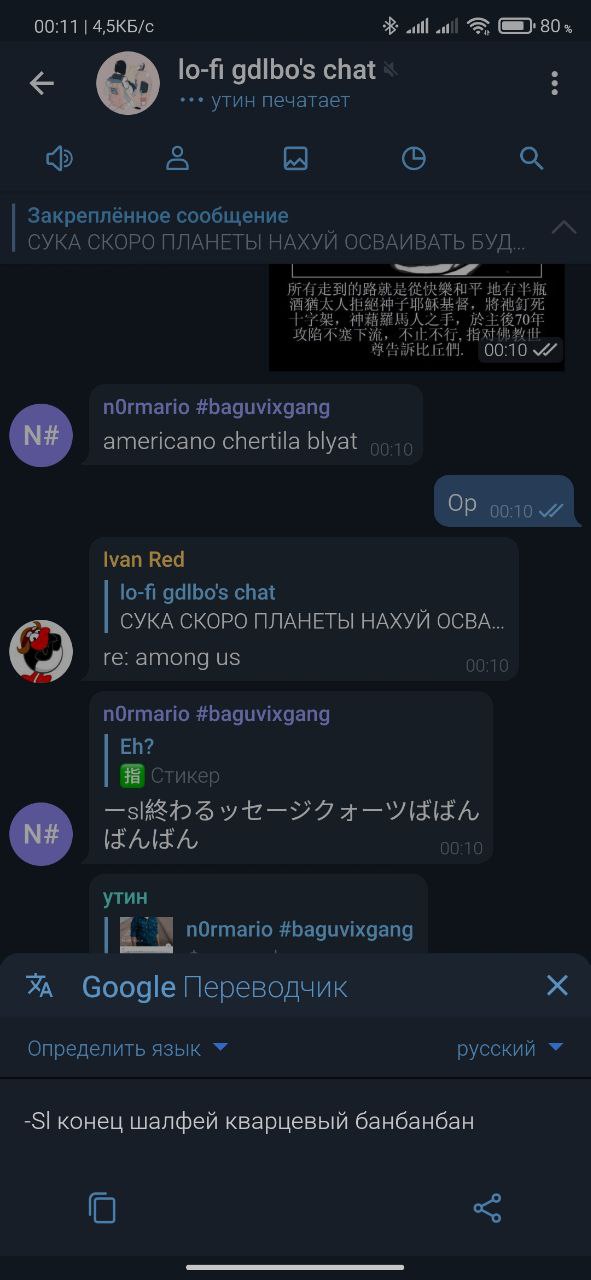Open shared media picture icon
Viewport: 591px width, 1280px height.
pyautogui.click(x=295, y=158)
